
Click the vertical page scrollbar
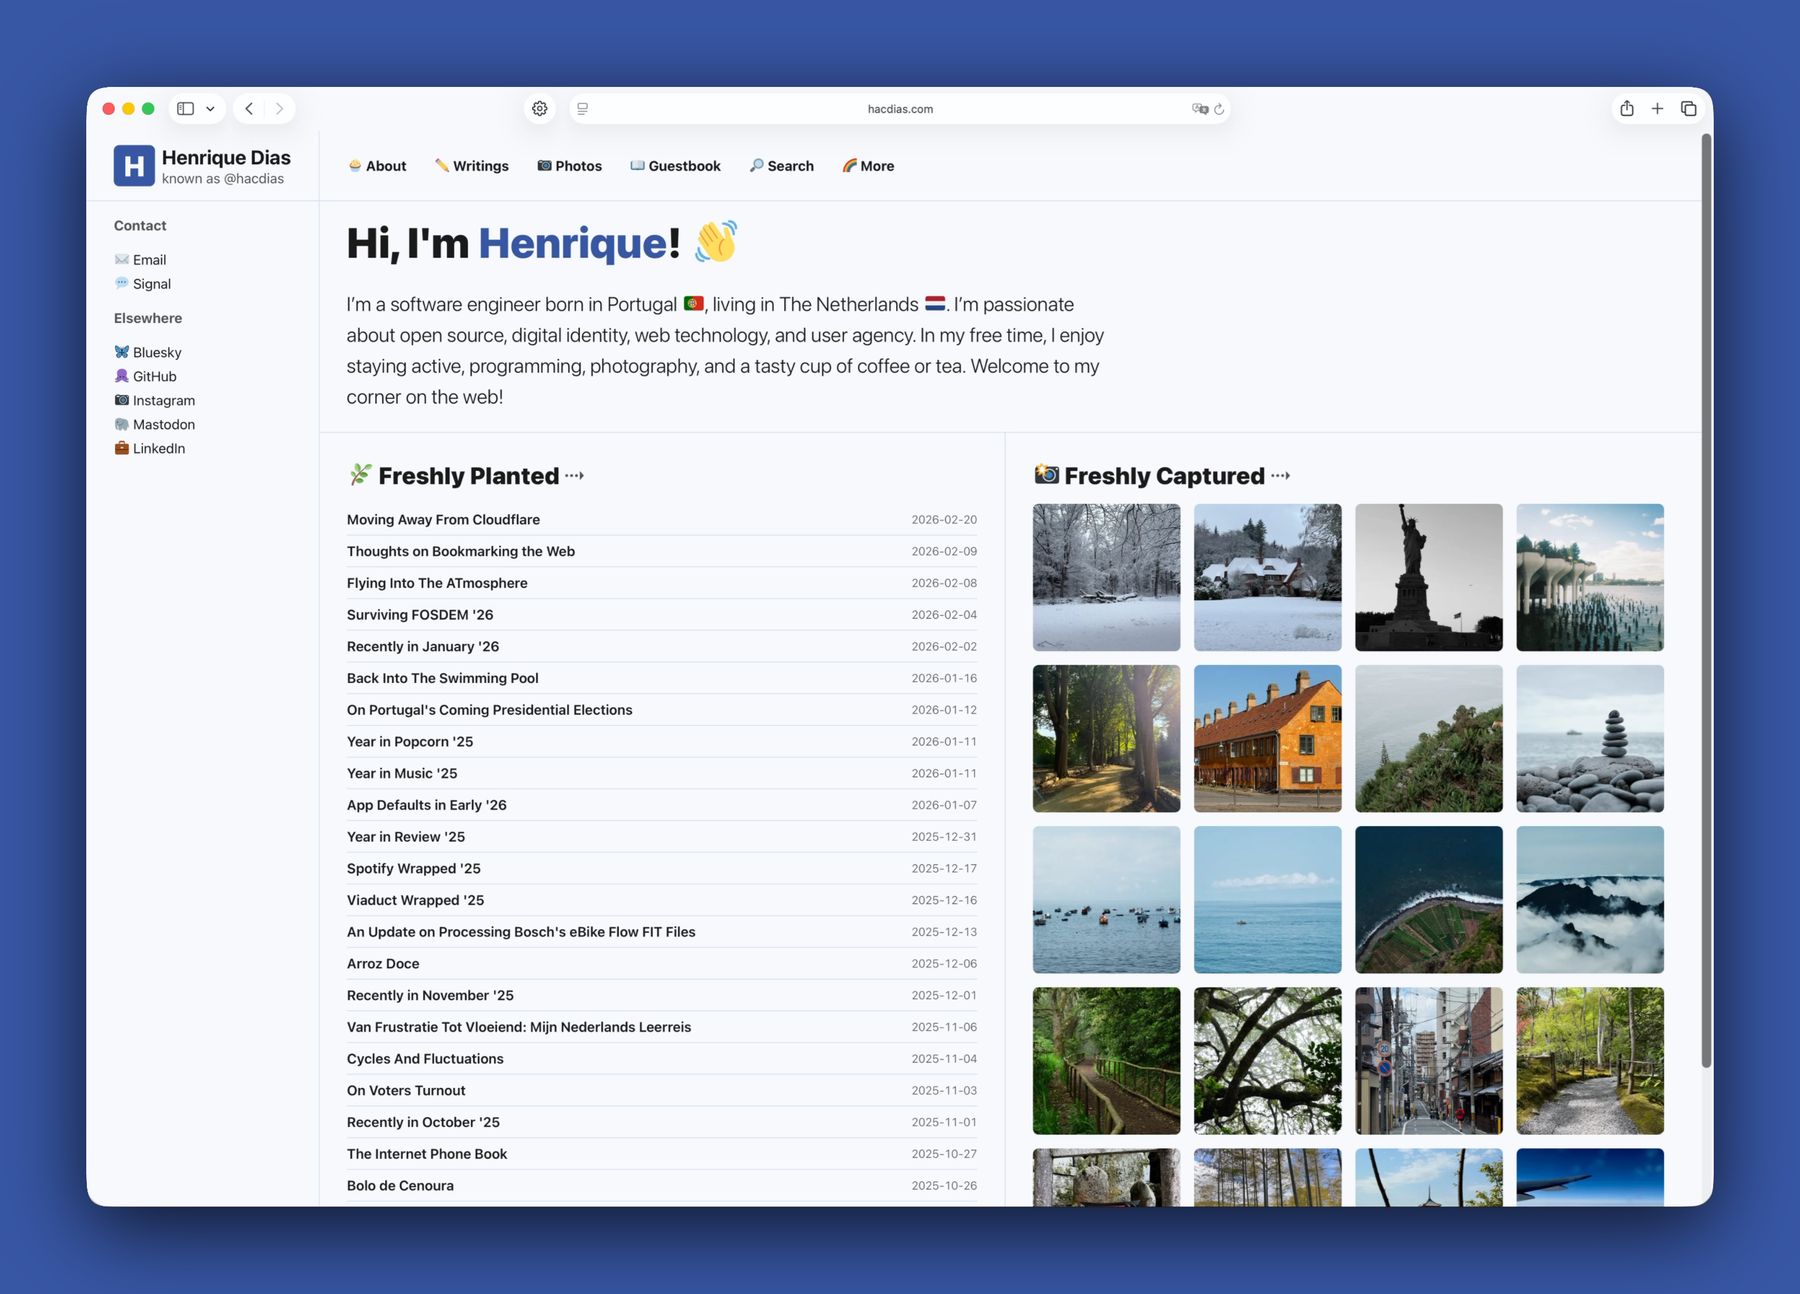pyautogui.click(x=1706, y=600)
